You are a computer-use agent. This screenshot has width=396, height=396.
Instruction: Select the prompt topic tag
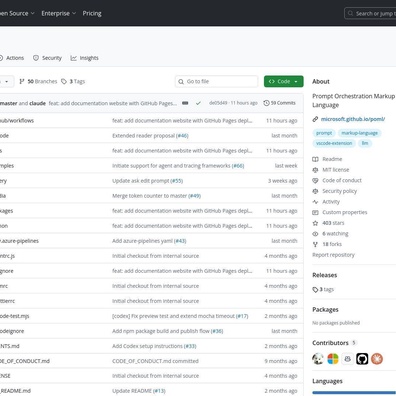324,133
